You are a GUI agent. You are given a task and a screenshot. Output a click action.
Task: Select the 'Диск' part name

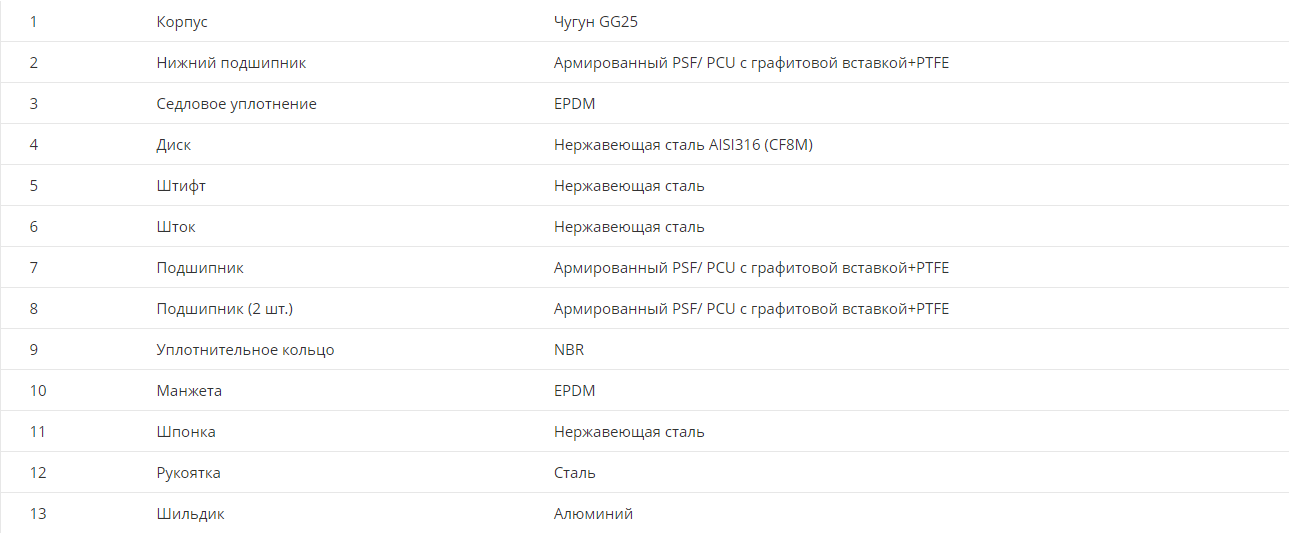pos(173,145)
